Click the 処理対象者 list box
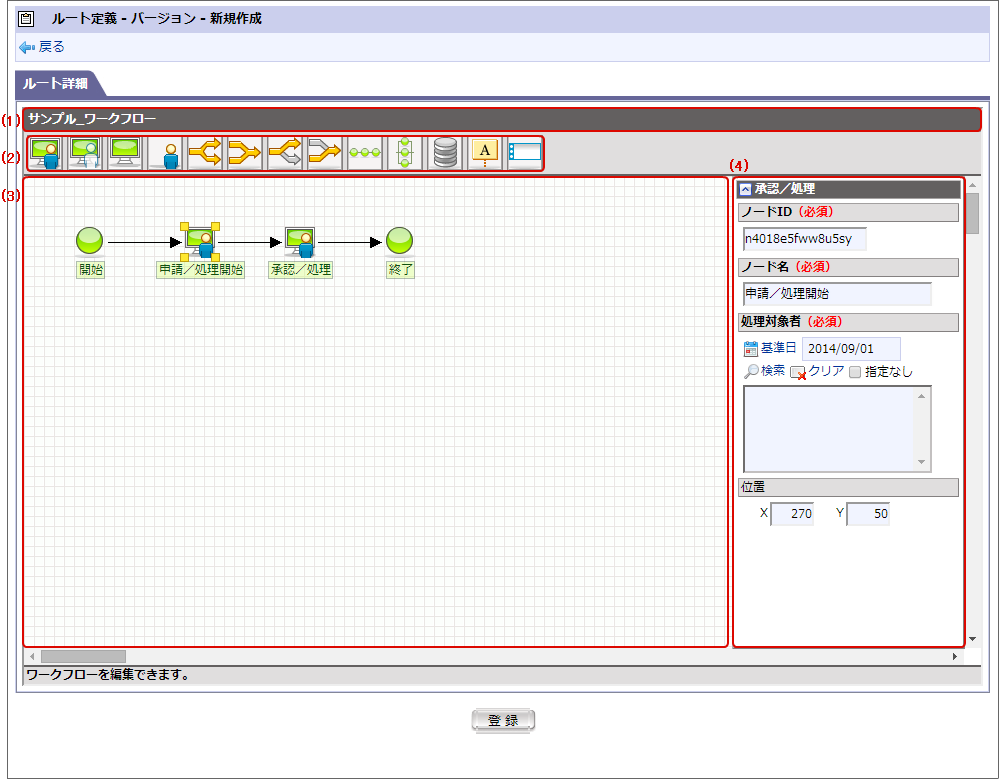This screenshot has width=999, height=779. click(x=837, y=429)
